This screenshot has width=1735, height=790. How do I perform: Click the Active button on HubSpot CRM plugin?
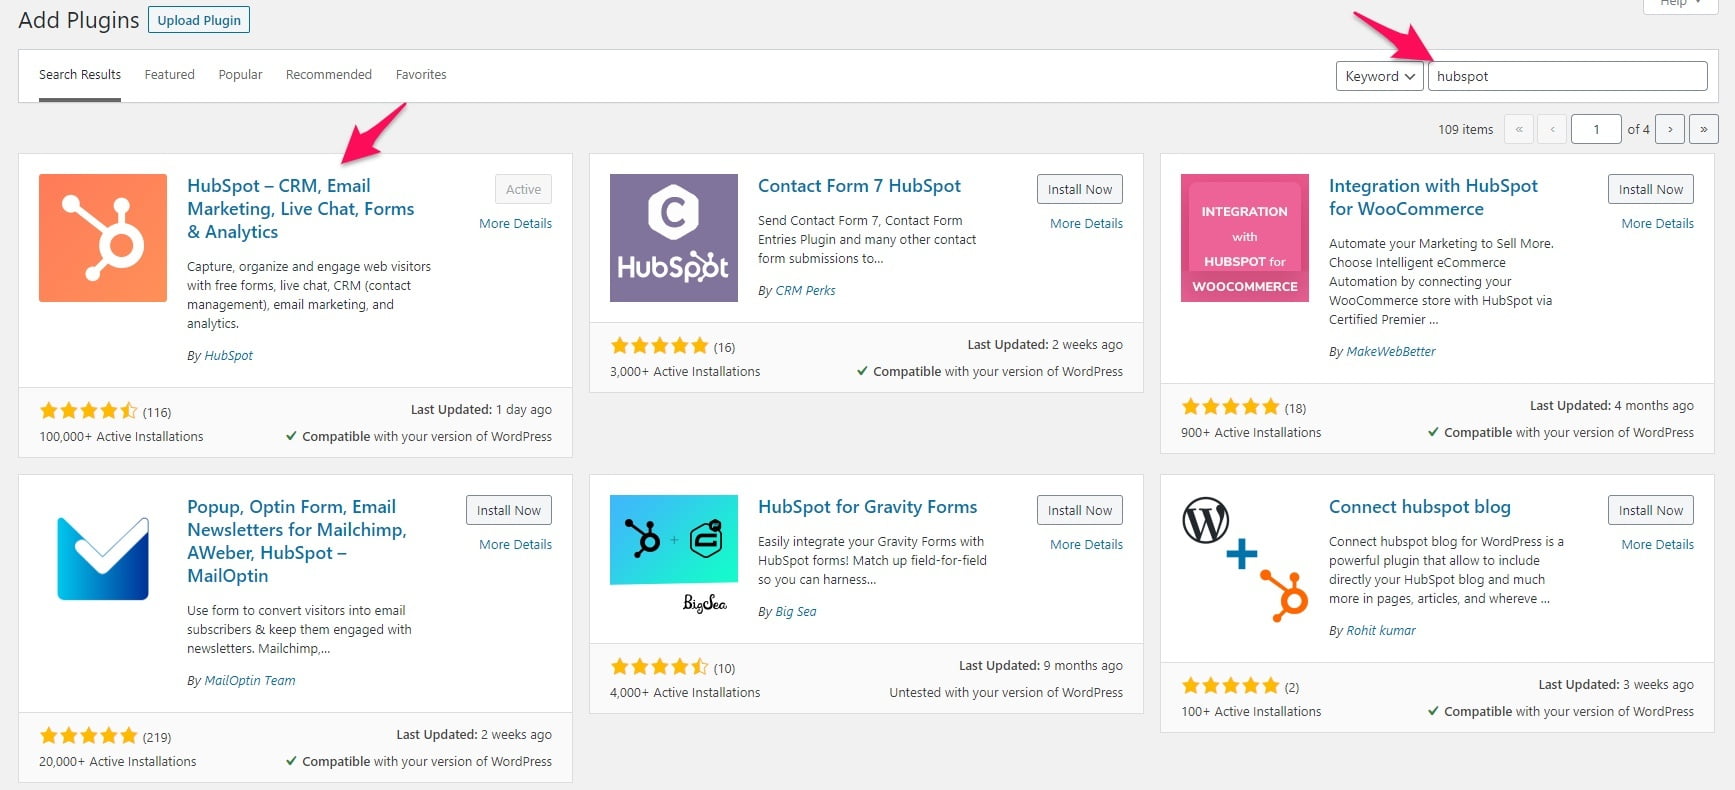[x=523, y=189]
